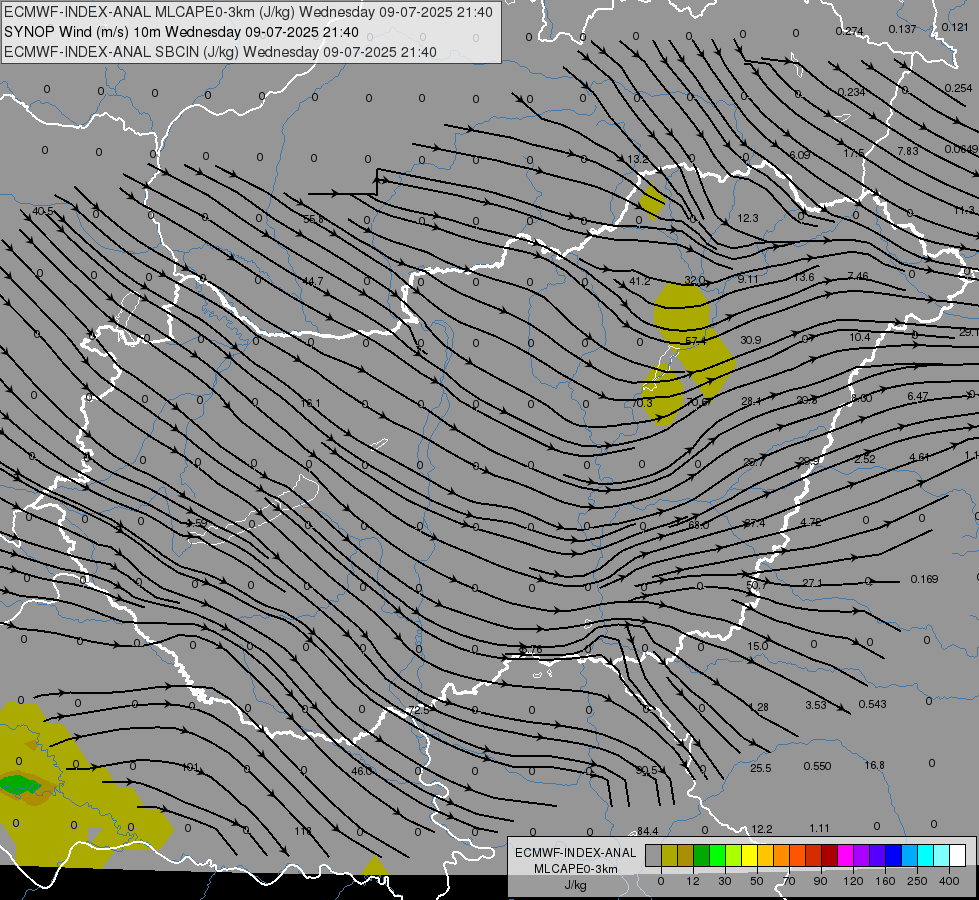This screenshot has width=979, height=900.
Task: Click the ECMWF-INDEX-ANAL SBCIN header line
Action: click(x=220, y=52)
